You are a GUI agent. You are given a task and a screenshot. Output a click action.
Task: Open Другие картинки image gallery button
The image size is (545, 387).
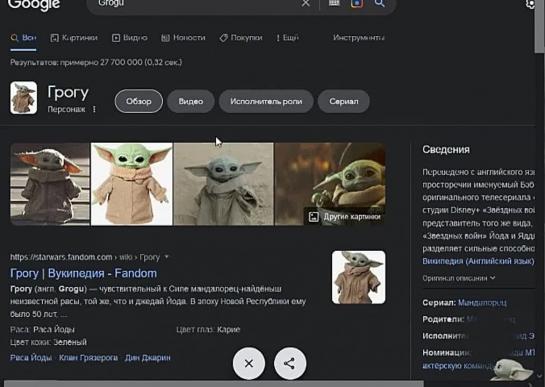point(345,217)
